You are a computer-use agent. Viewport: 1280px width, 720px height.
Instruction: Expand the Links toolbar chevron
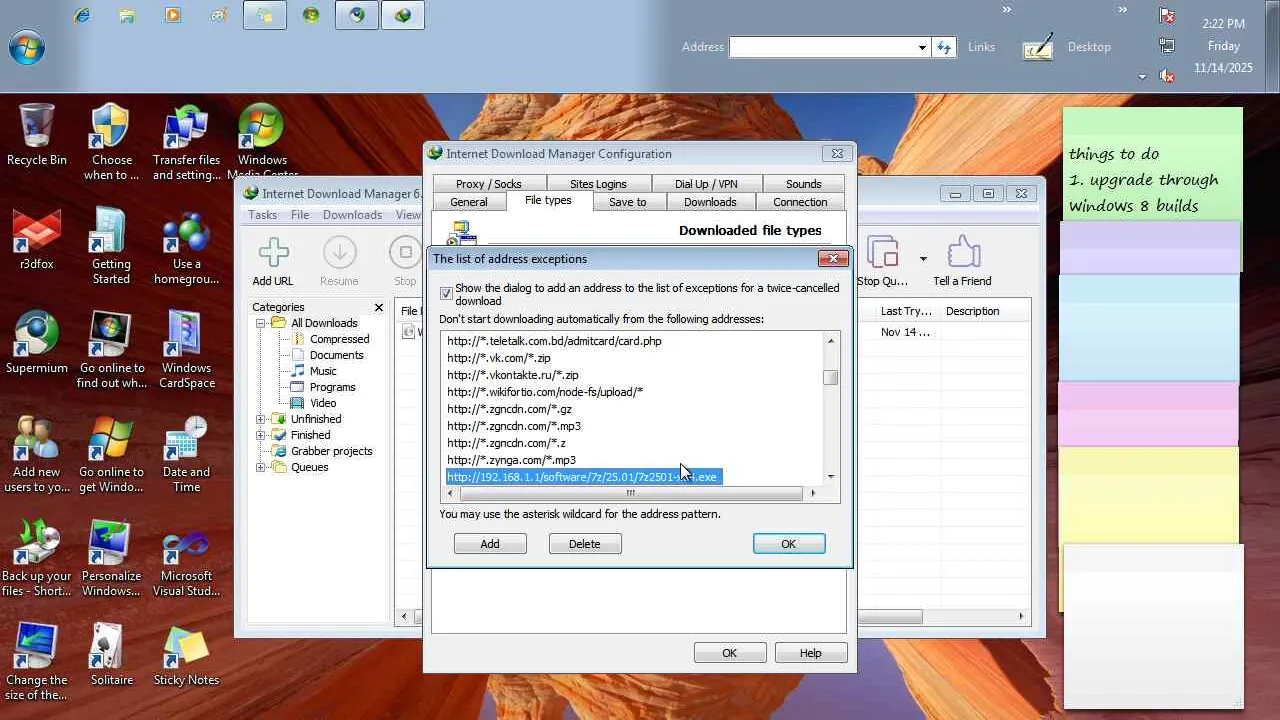[1007, 10]
